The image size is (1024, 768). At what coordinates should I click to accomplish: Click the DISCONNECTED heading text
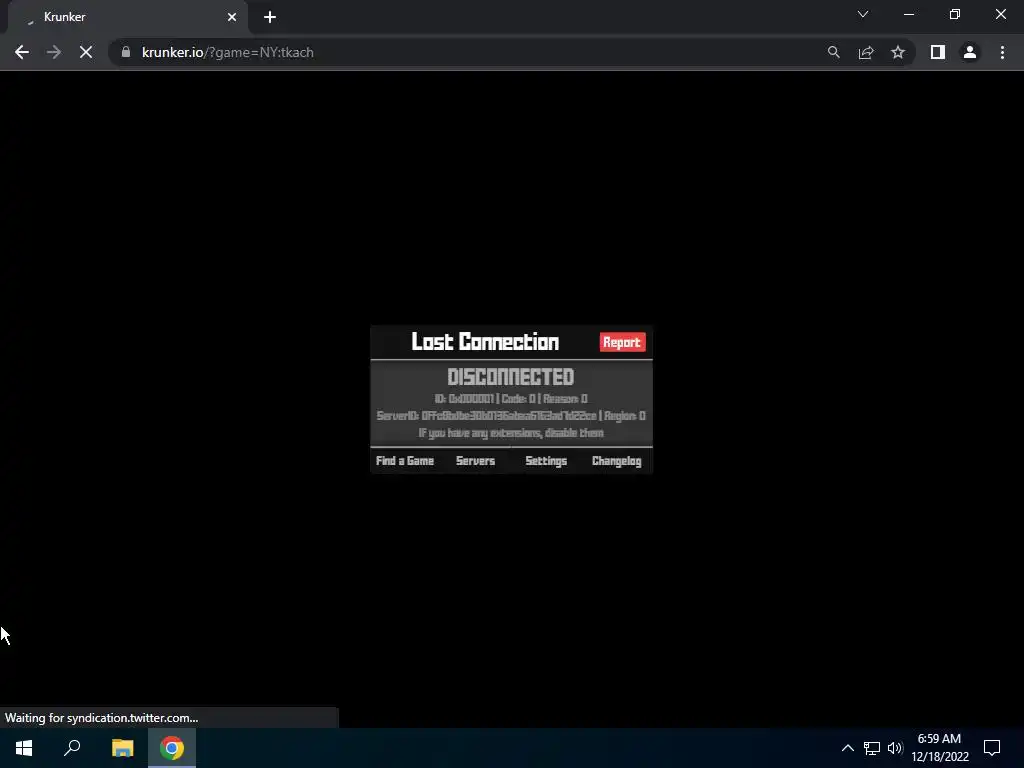point(511,377)
